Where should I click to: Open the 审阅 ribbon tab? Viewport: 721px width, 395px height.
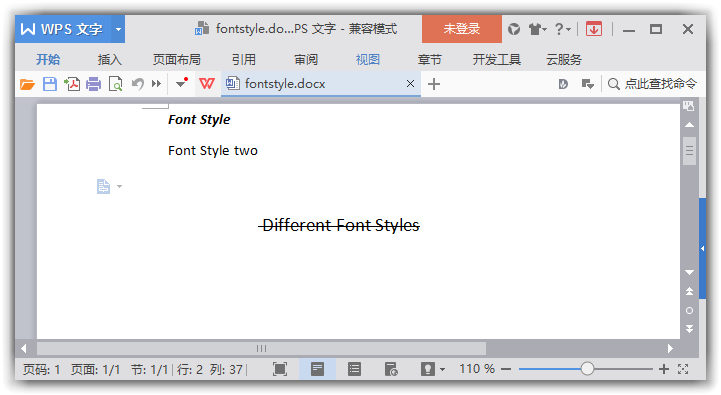point(306,59)
